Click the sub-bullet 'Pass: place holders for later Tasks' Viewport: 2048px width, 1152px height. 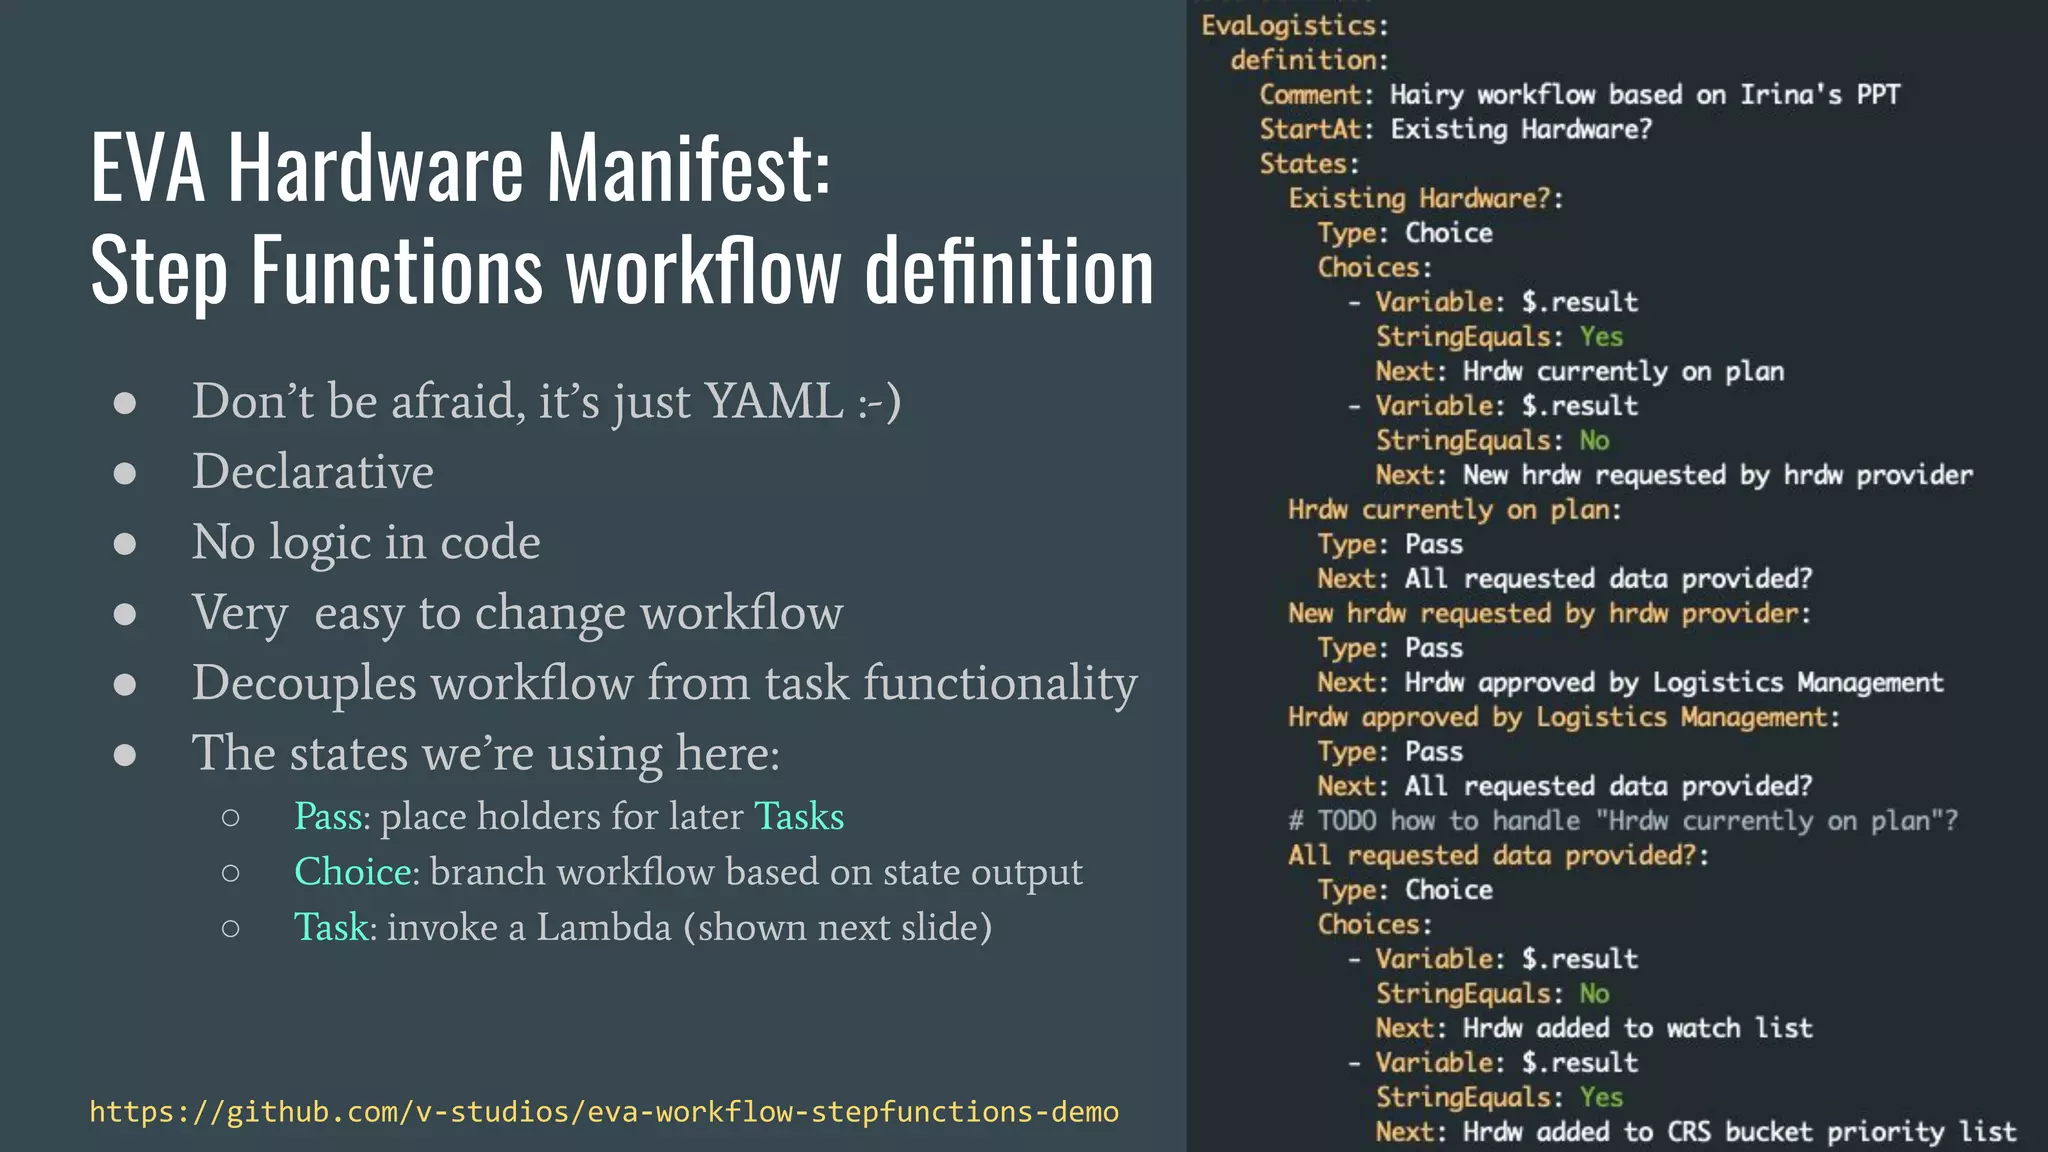click(569, 816)
